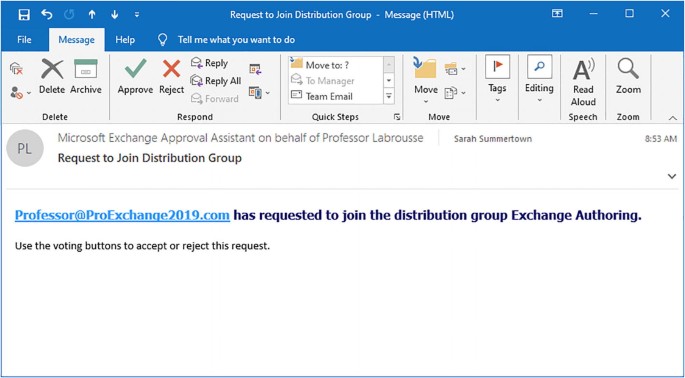Open the Help tab
This screenshot has height=378, width=685.
click(x=125, y=40)
